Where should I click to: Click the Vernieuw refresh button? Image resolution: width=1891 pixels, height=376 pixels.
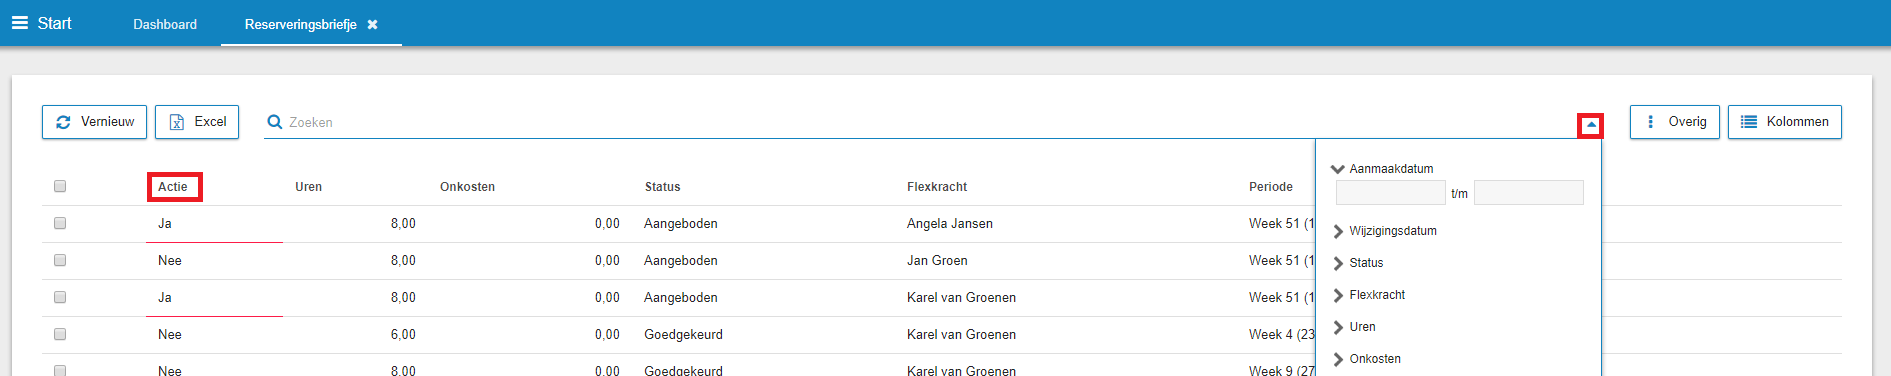tap(95, 122)
